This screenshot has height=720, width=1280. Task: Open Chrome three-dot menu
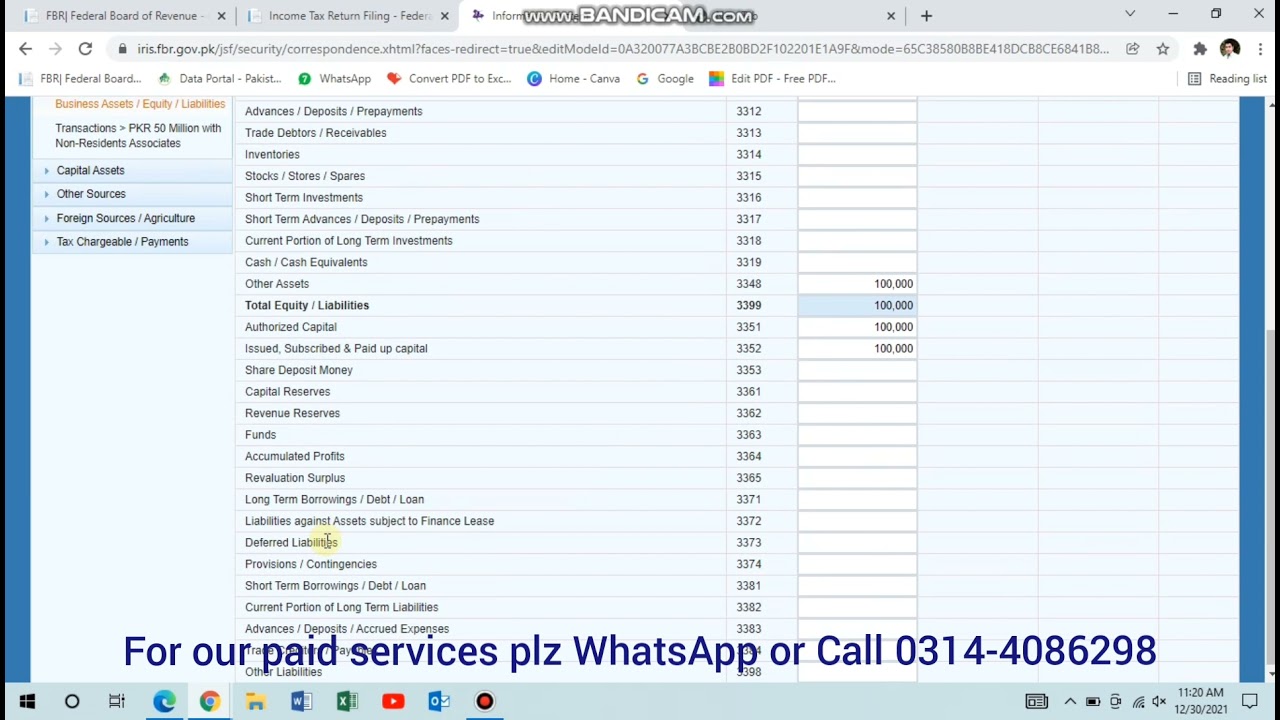coord(1259,48)
